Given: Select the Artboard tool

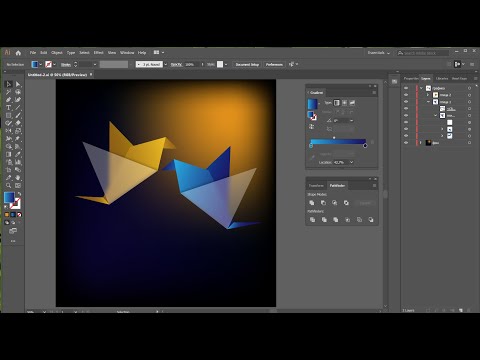Looking at the screenshot, I should point(9,170).
